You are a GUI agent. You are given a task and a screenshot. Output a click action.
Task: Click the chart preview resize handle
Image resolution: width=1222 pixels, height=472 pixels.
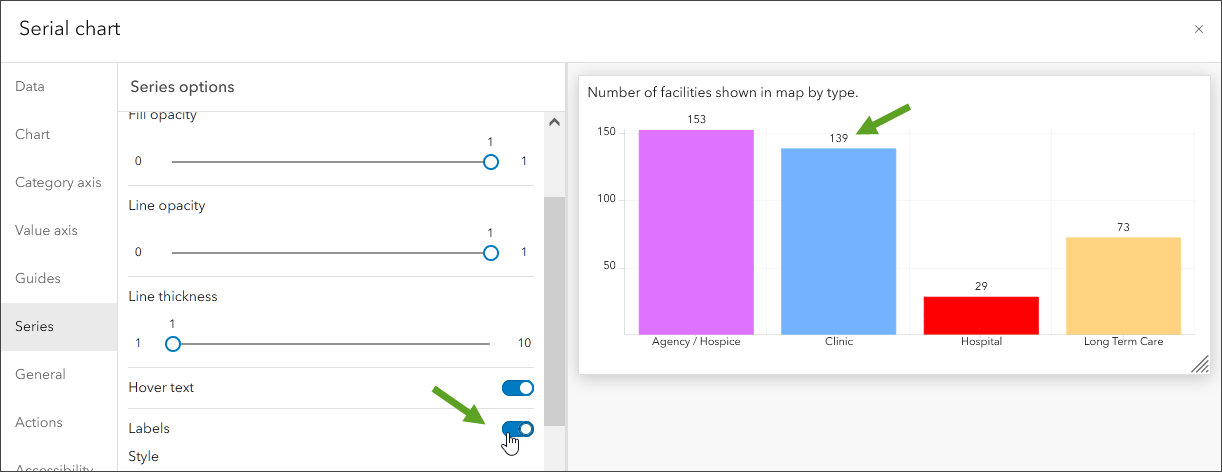[1200, 365]
